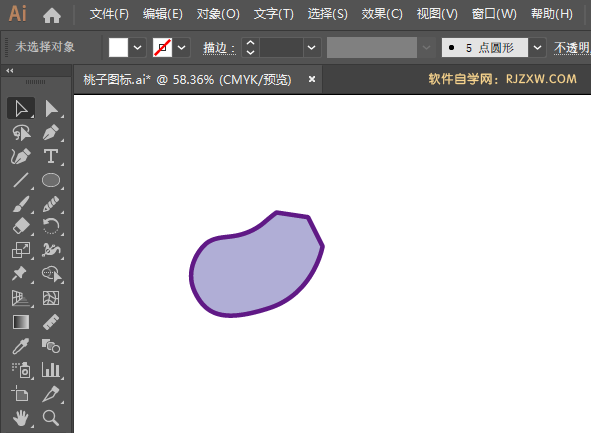
Task: Select the Blend tool
Action: tap(51, 346)
